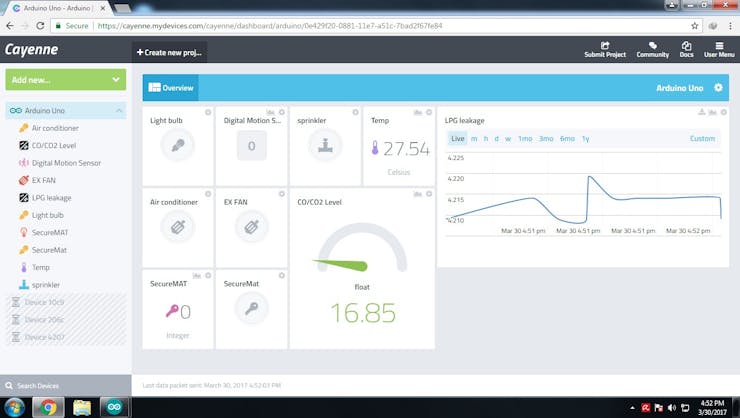Open chart icon on SecureMAT integer widget
The width and height of the screenshot is (740, 418).
pyautogui.click(x=197, y=276)
